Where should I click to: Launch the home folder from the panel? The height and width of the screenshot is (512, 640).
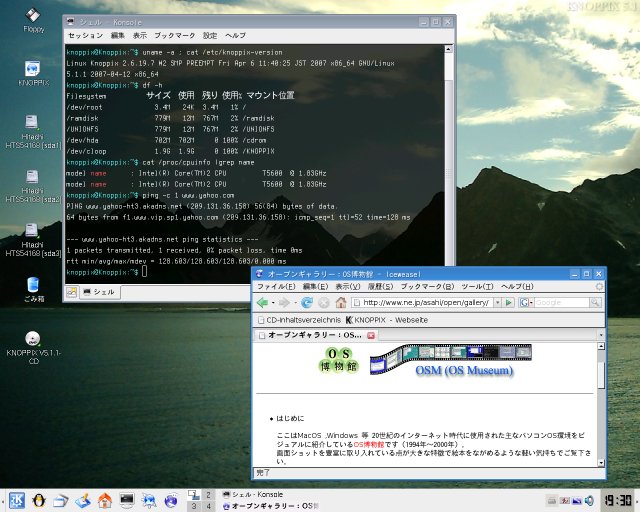[104, 500]
